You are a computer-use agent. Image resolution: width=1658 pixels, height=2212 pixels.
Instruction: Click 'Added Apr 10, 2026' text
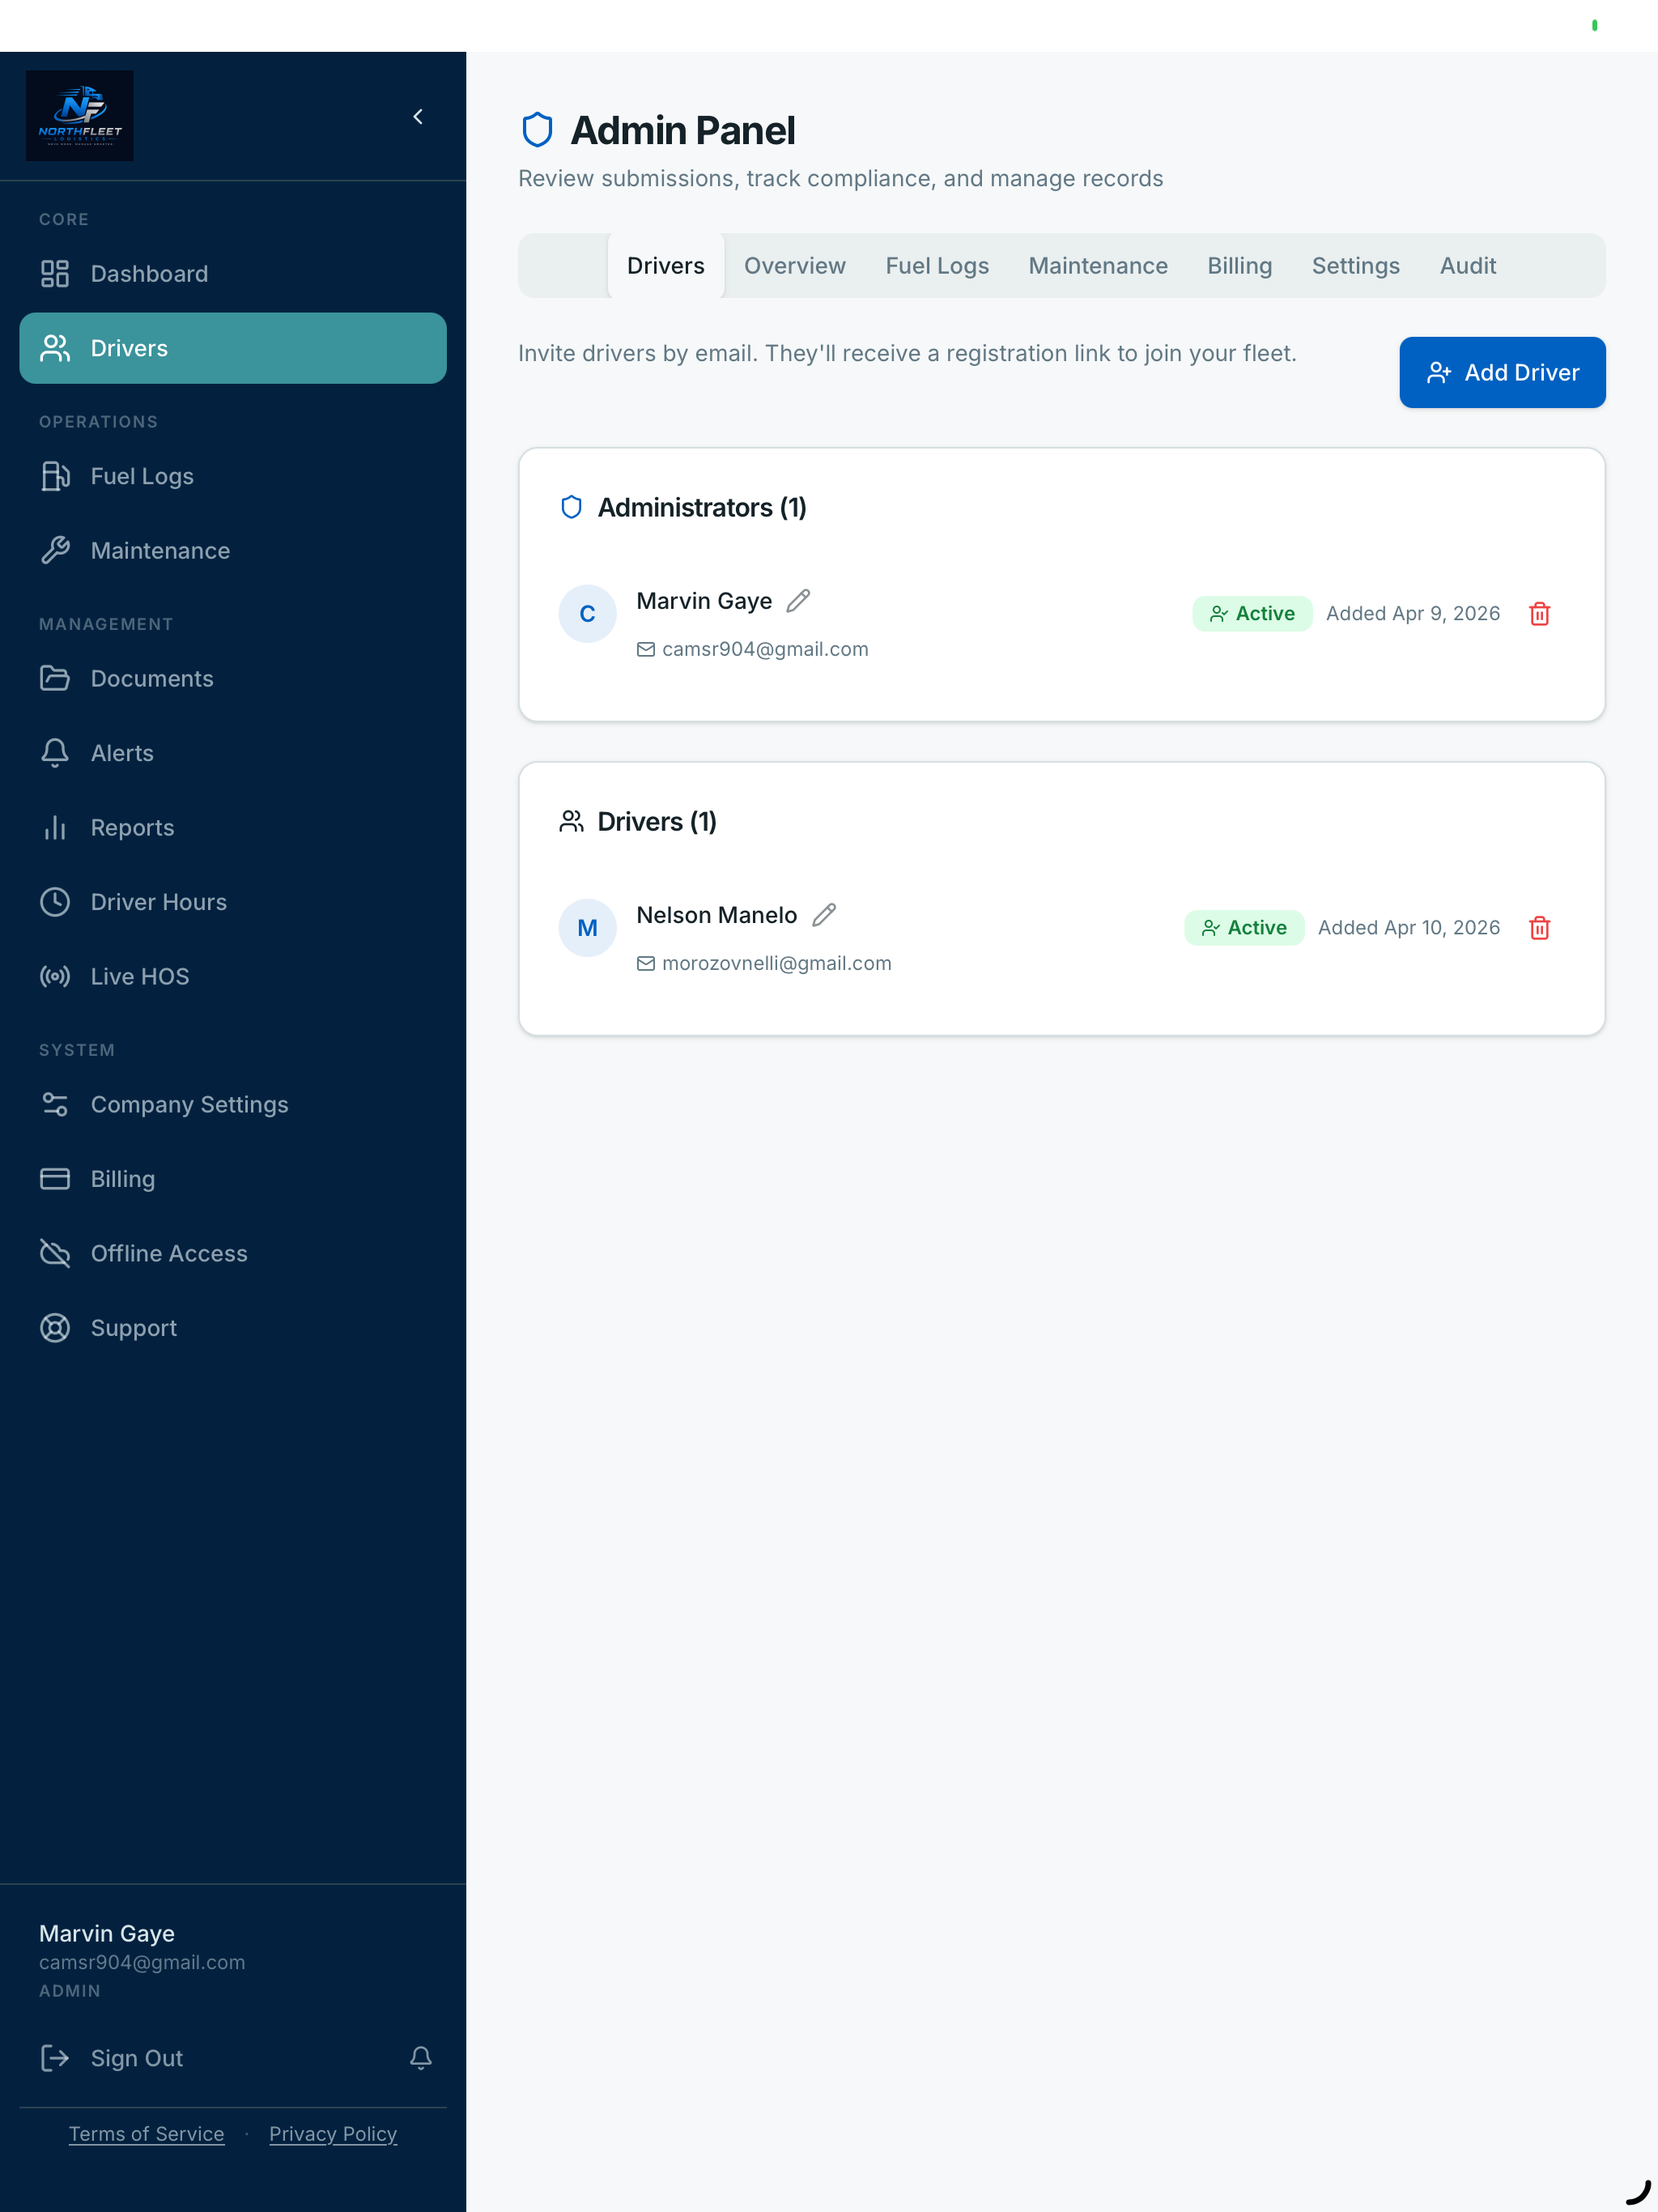[1409, 928]
